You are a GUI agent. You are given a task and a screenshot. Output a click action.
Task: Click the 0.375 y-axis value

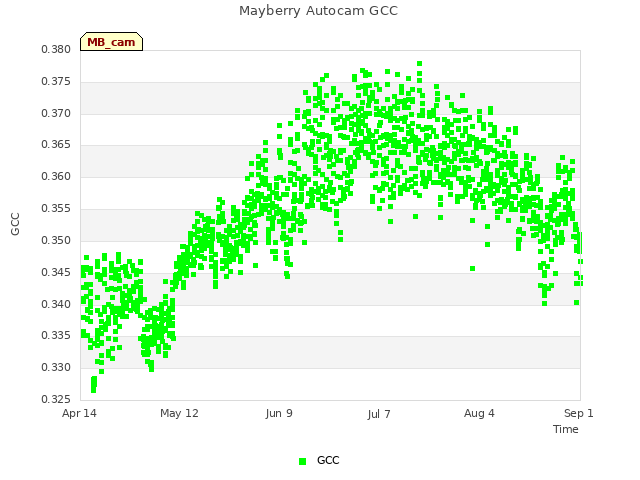[x=56, y=82]
